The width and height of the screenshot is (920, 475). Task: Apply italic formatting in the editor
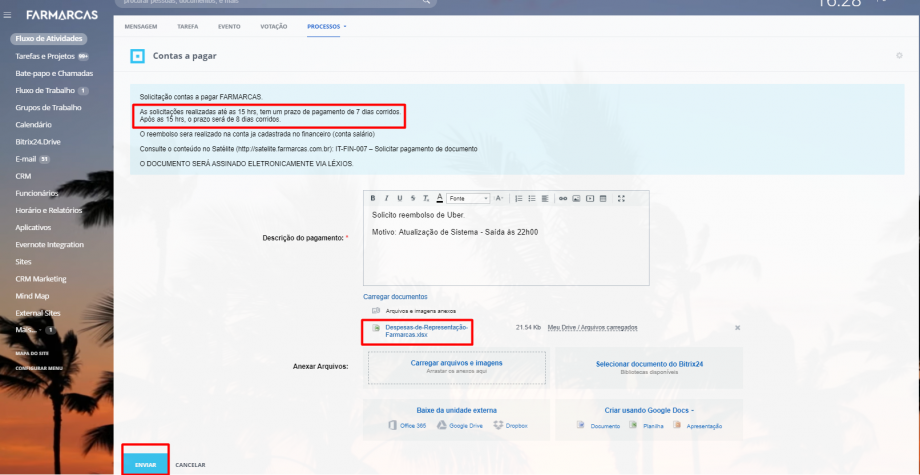(x=386, y=198)
